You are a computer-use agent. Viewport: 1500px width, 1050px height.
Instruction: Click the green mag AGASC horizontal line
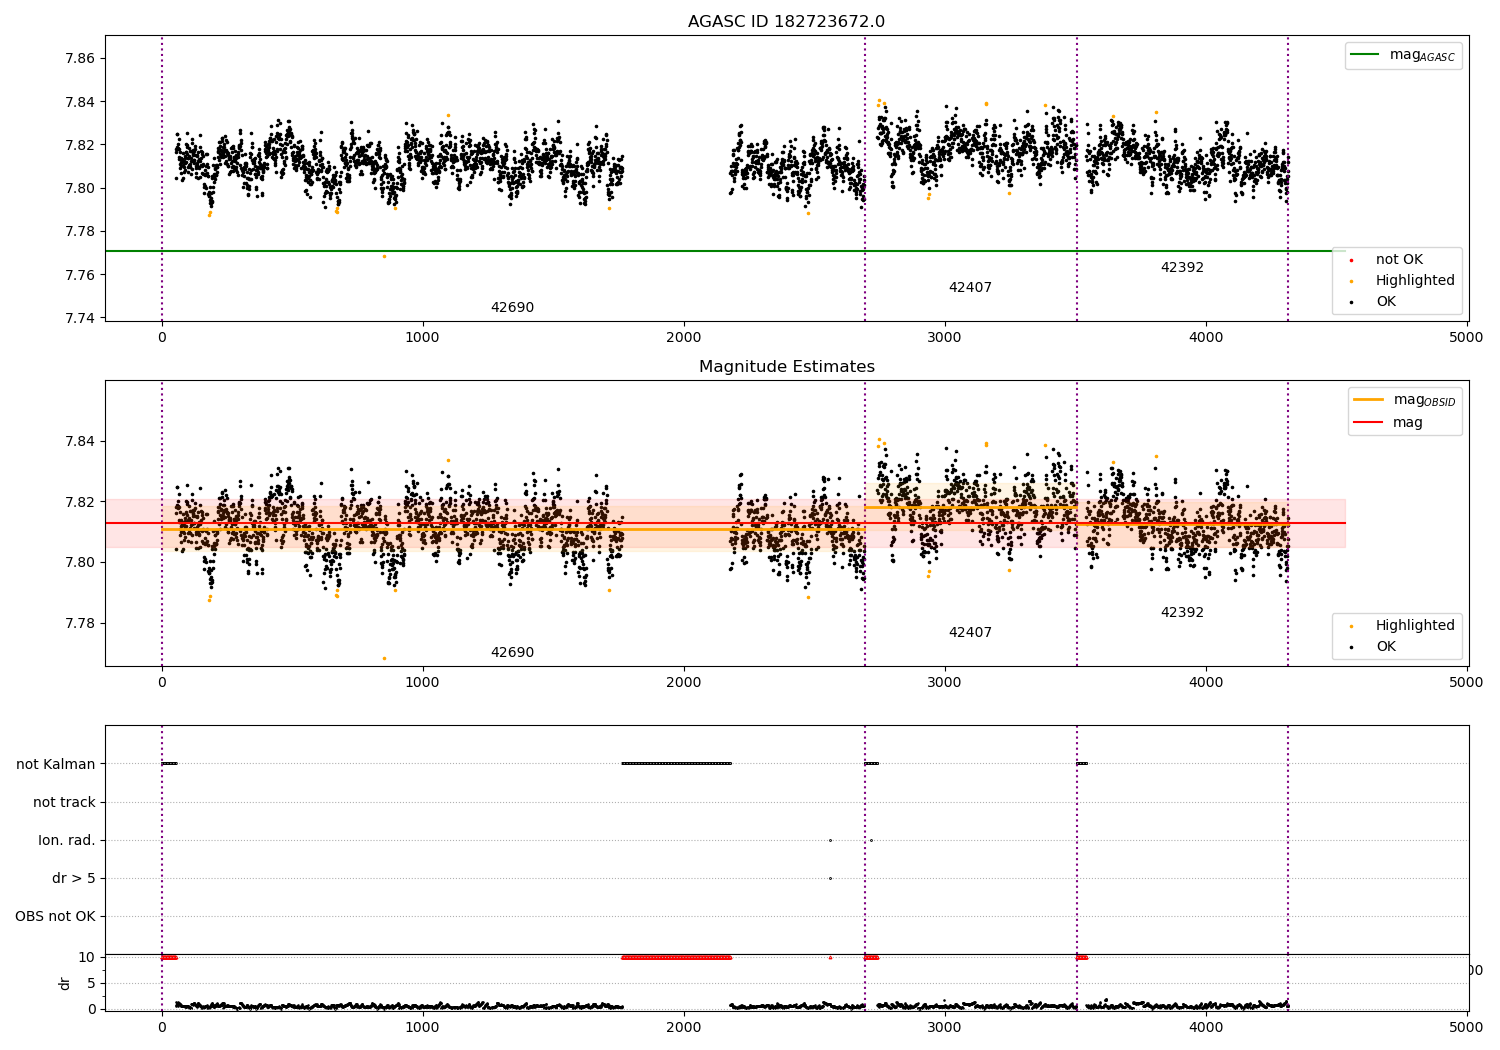point(725,251)
